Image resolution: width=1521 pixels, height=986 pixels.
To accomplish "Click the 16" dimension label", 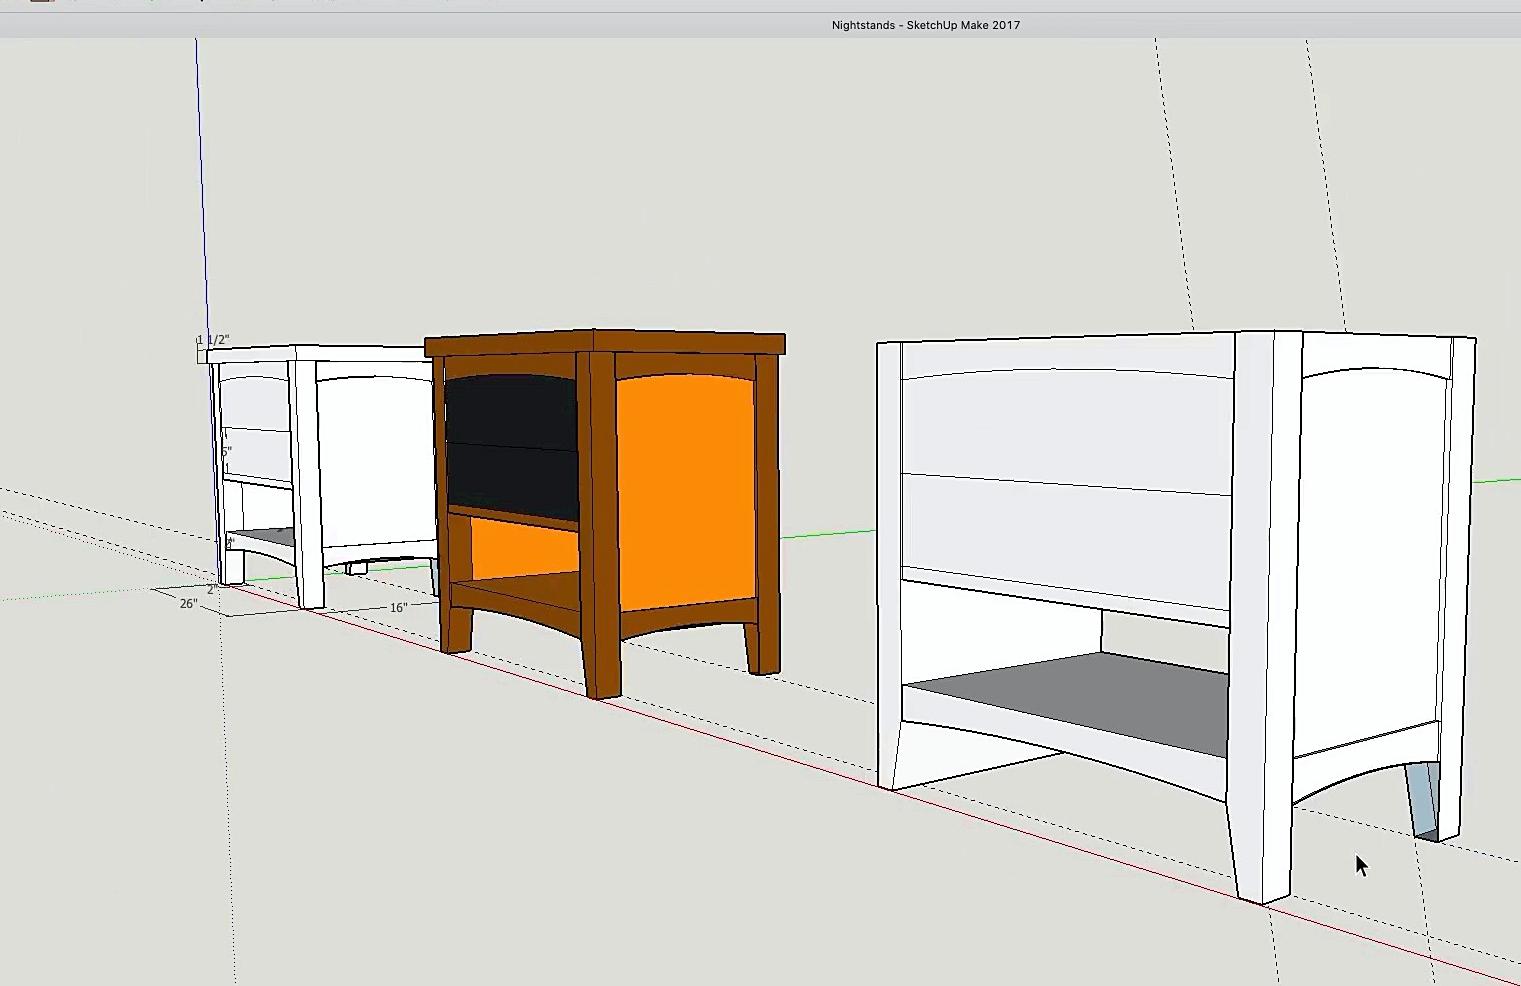I will [399, 606].
